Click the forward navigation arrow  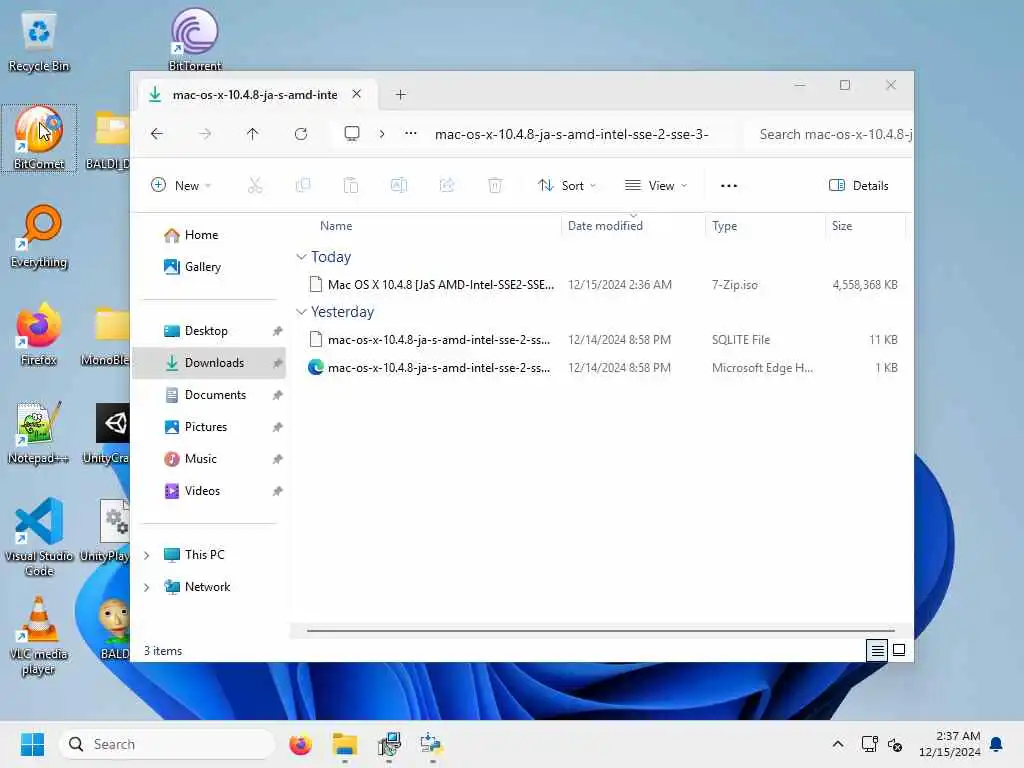tap(205, 134)
